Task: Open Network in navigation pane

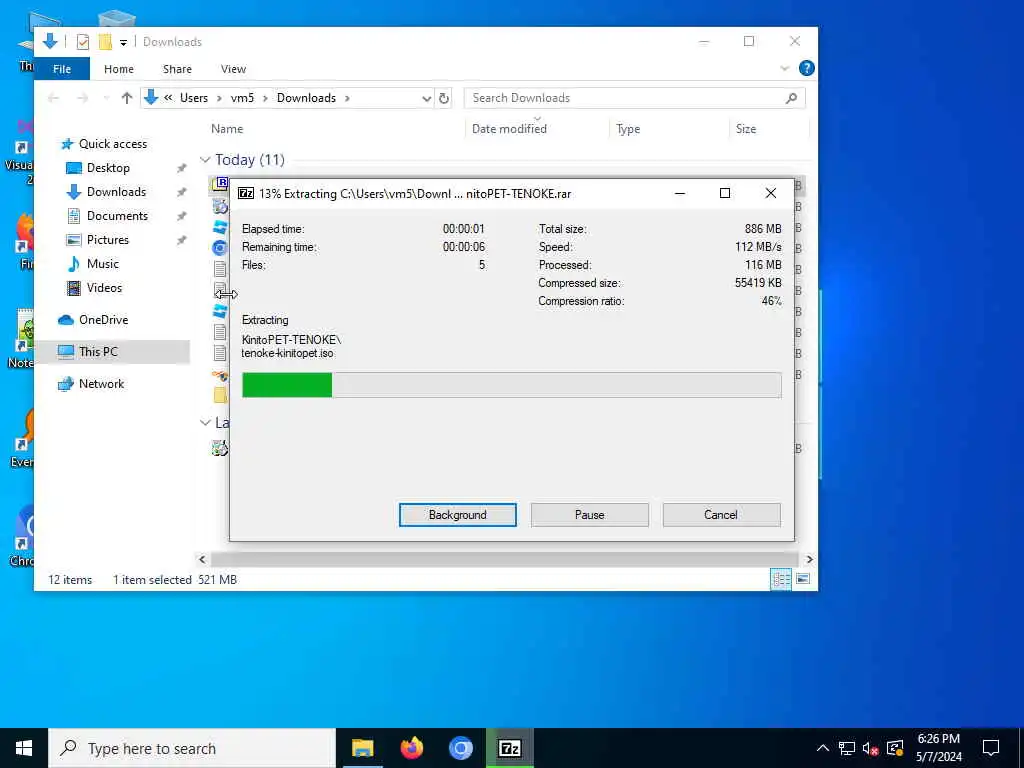Action: [101, 384]
